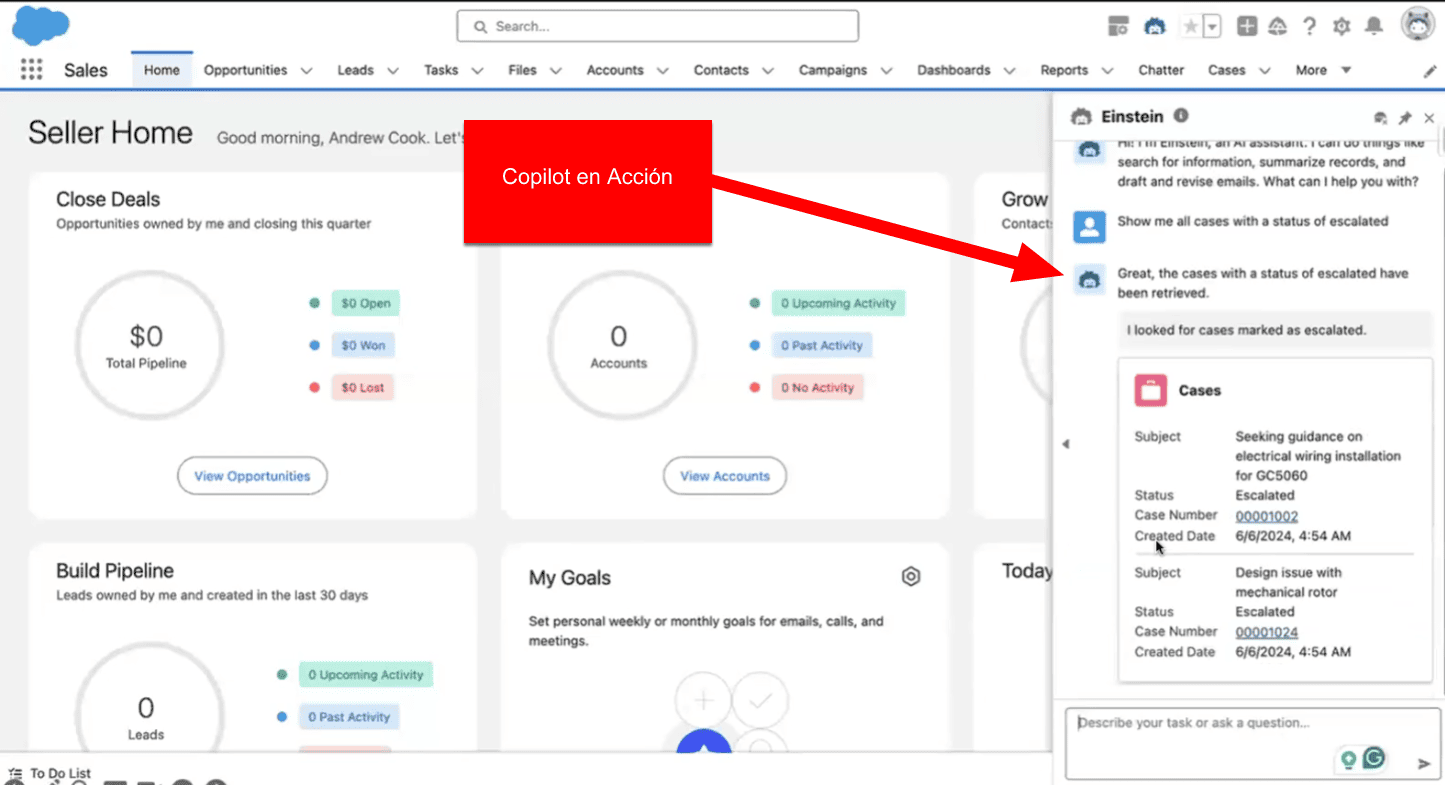Image resolution: width=1445 pixels, height=785 pixels.
Task: Click the info icon beside Einstein title
Action: tap(1181, 116)
